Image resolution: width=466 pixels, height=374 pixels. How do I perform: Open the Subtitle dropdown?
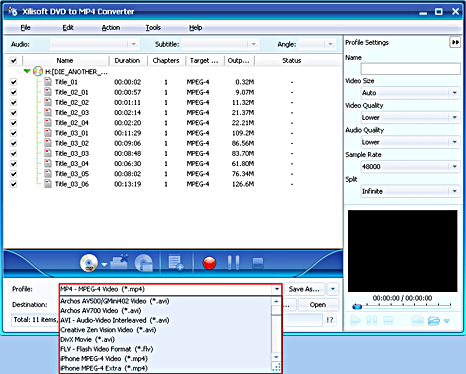coord(253,44)
